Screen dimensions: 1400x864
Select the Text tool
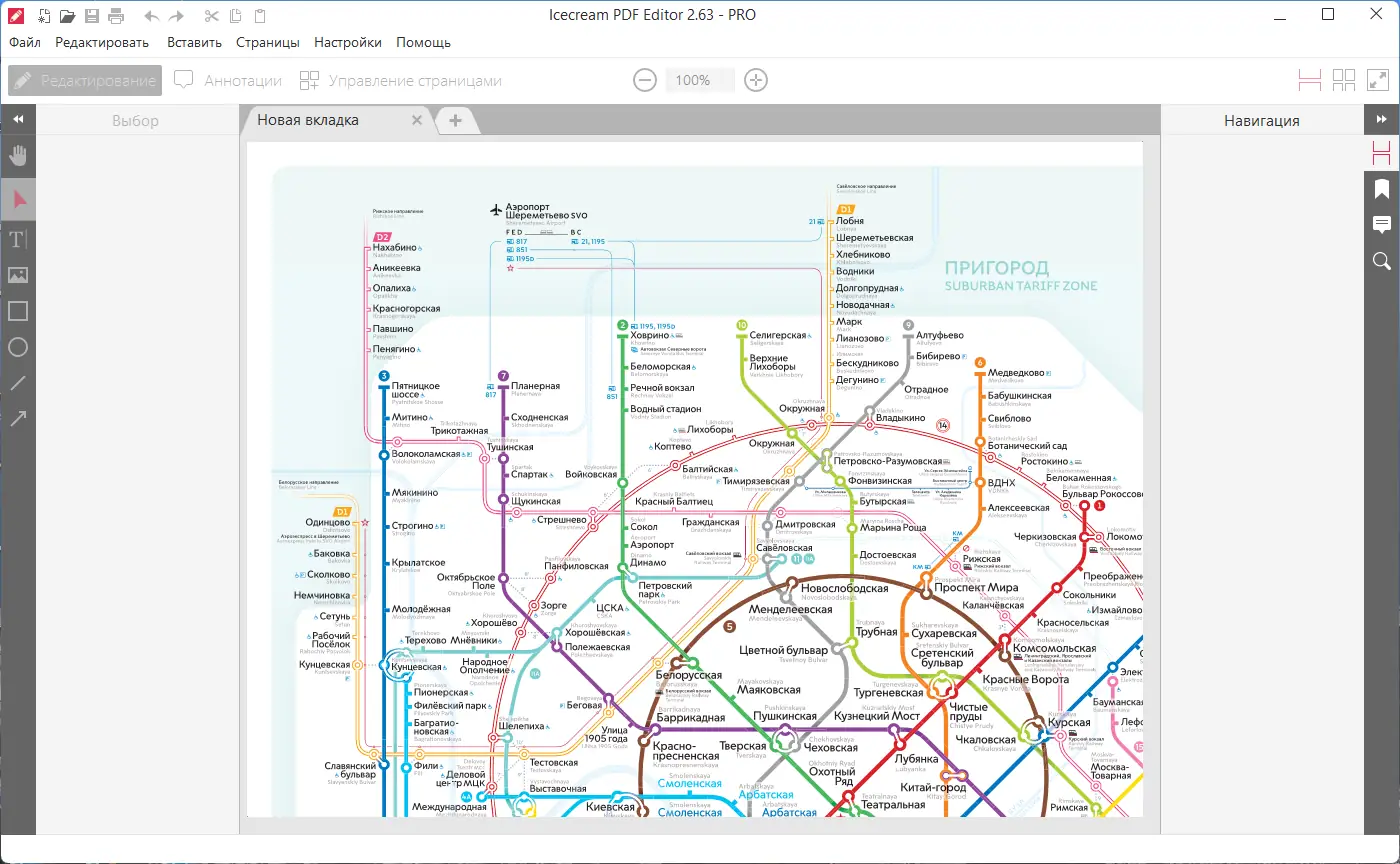18,239
